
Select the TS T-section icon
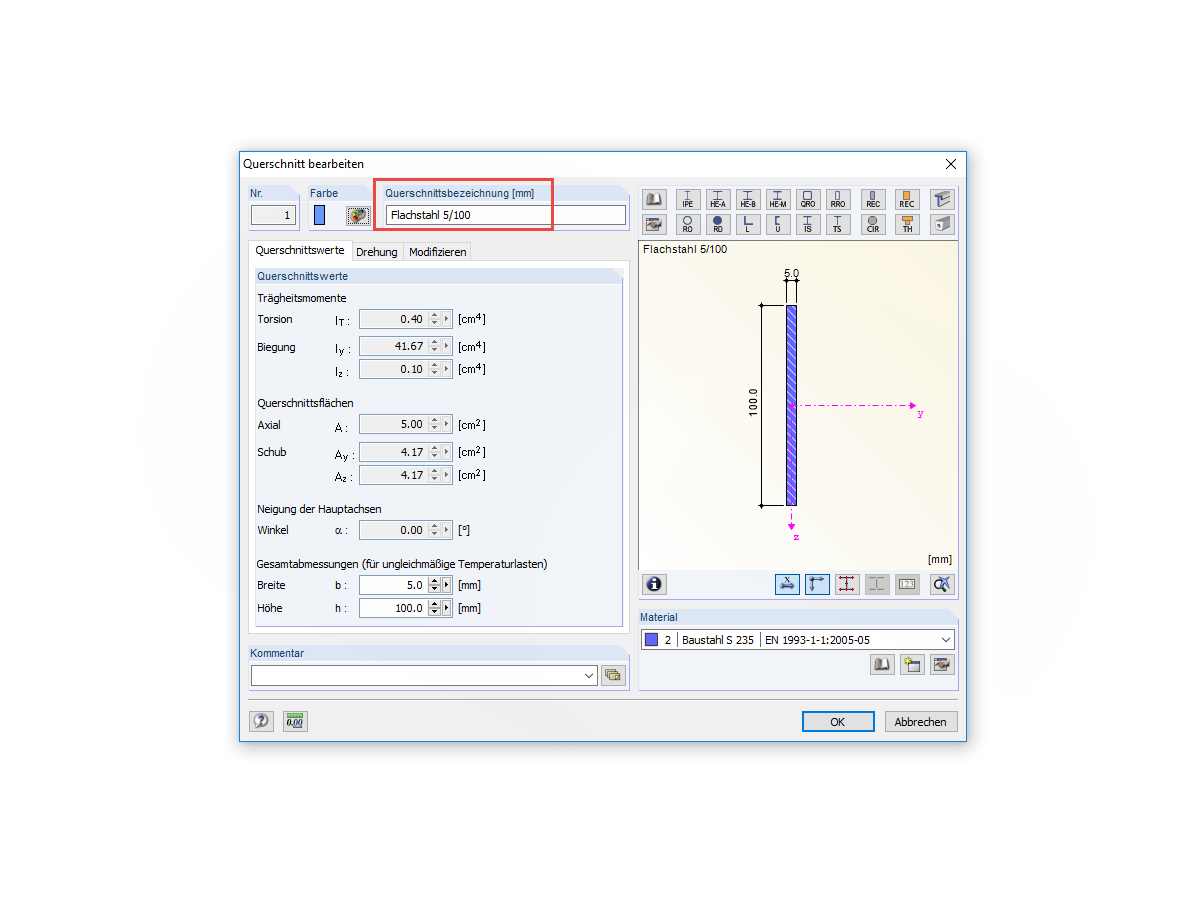(838, 224)
